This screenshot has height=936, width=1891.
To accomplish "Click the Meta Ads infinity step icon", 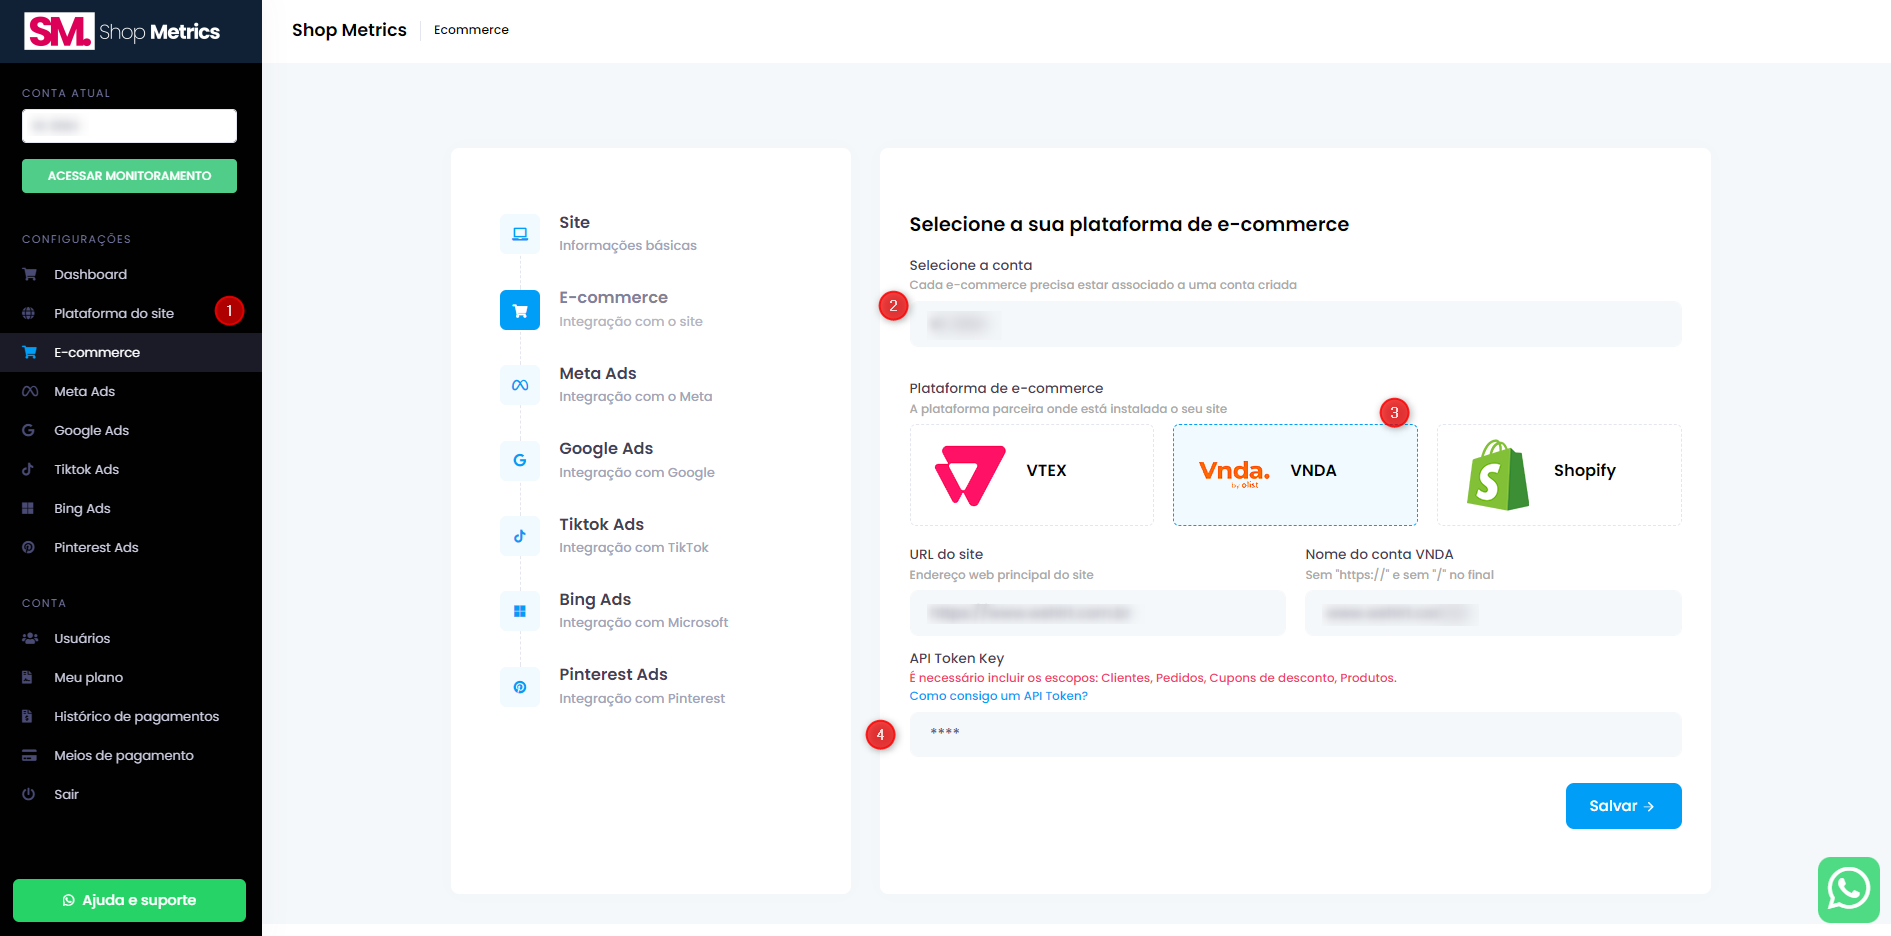I will coord(520,385).
